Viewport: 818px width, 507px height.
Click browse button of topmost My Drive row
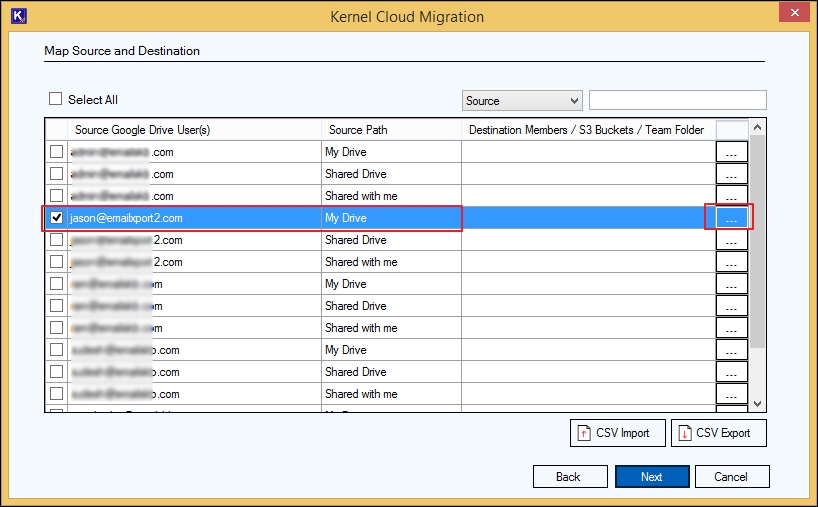tap(731, 152)
